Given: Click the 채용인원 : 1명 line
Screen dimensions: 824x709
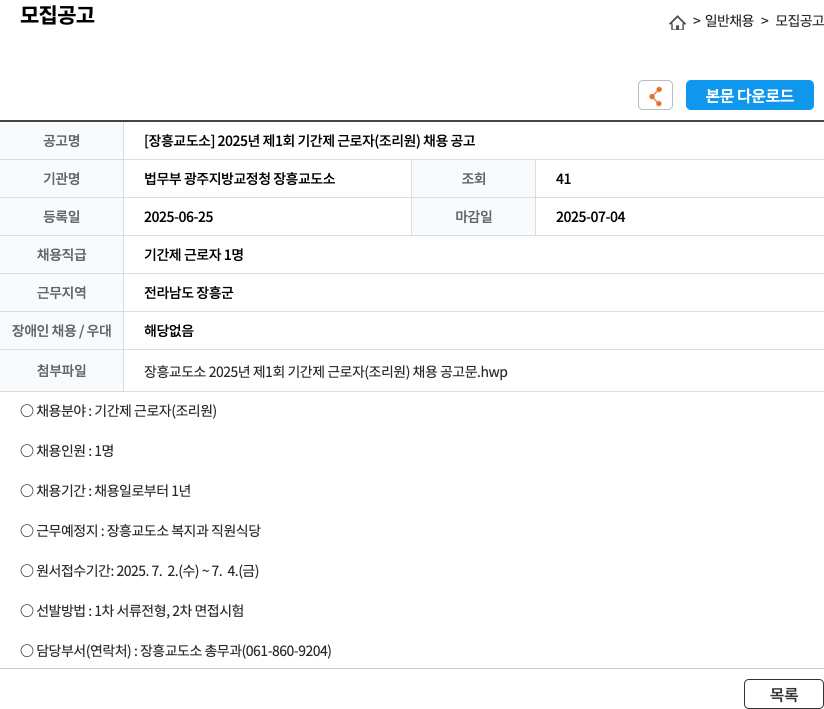Looking at the screenshot, I should pos(67,450).
